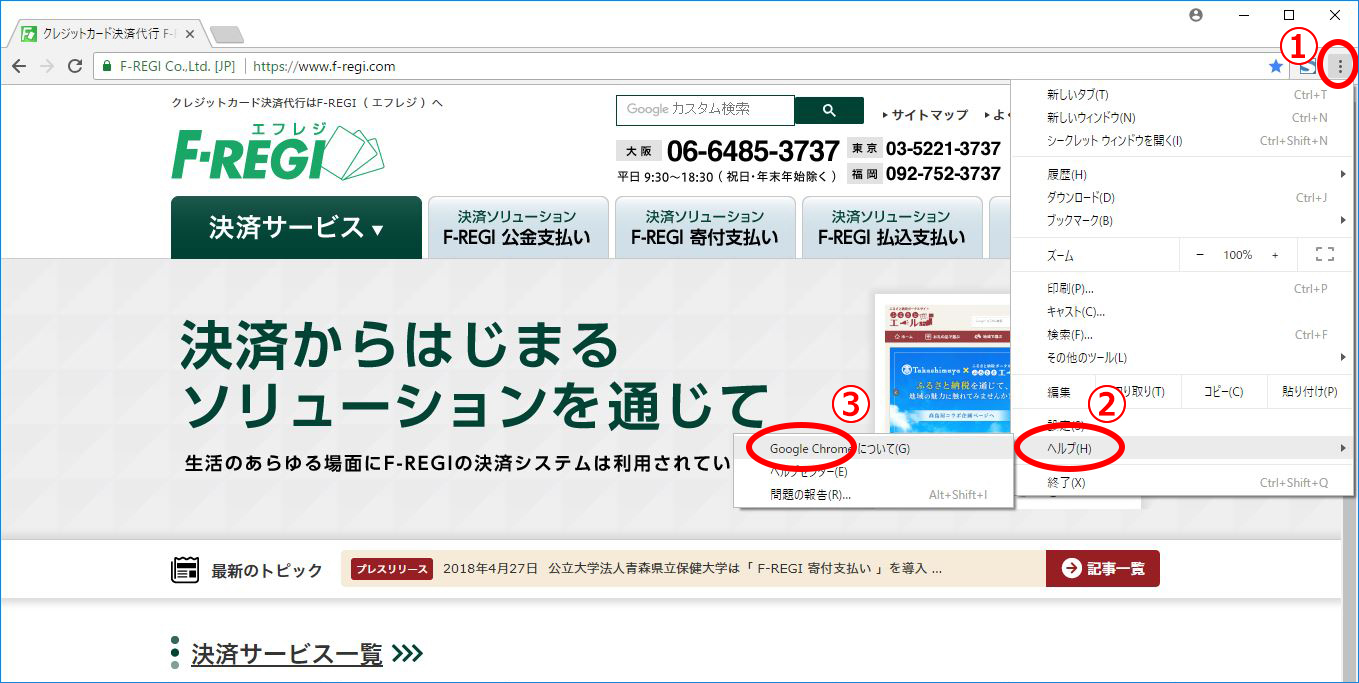Click the browser Forward arrow

[47, 66]
